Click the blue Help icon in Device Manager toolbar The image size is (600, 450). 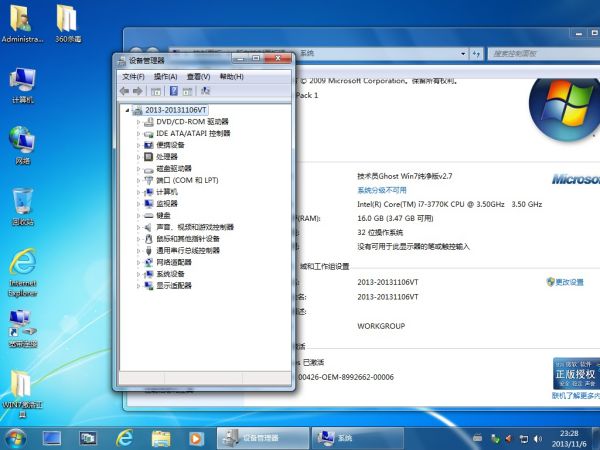click(x=172, y=91)
